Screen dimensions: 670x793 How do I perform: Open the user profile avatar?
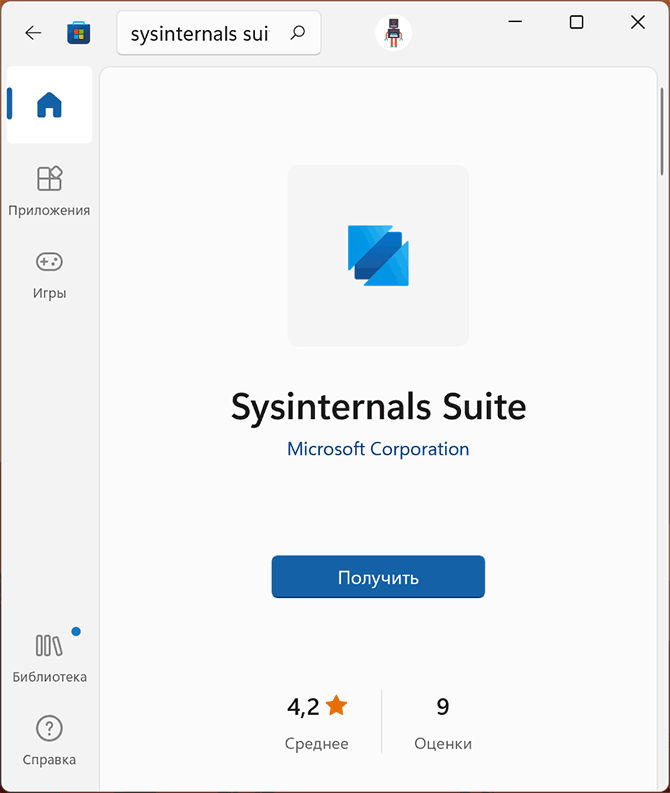click(393, 33)
